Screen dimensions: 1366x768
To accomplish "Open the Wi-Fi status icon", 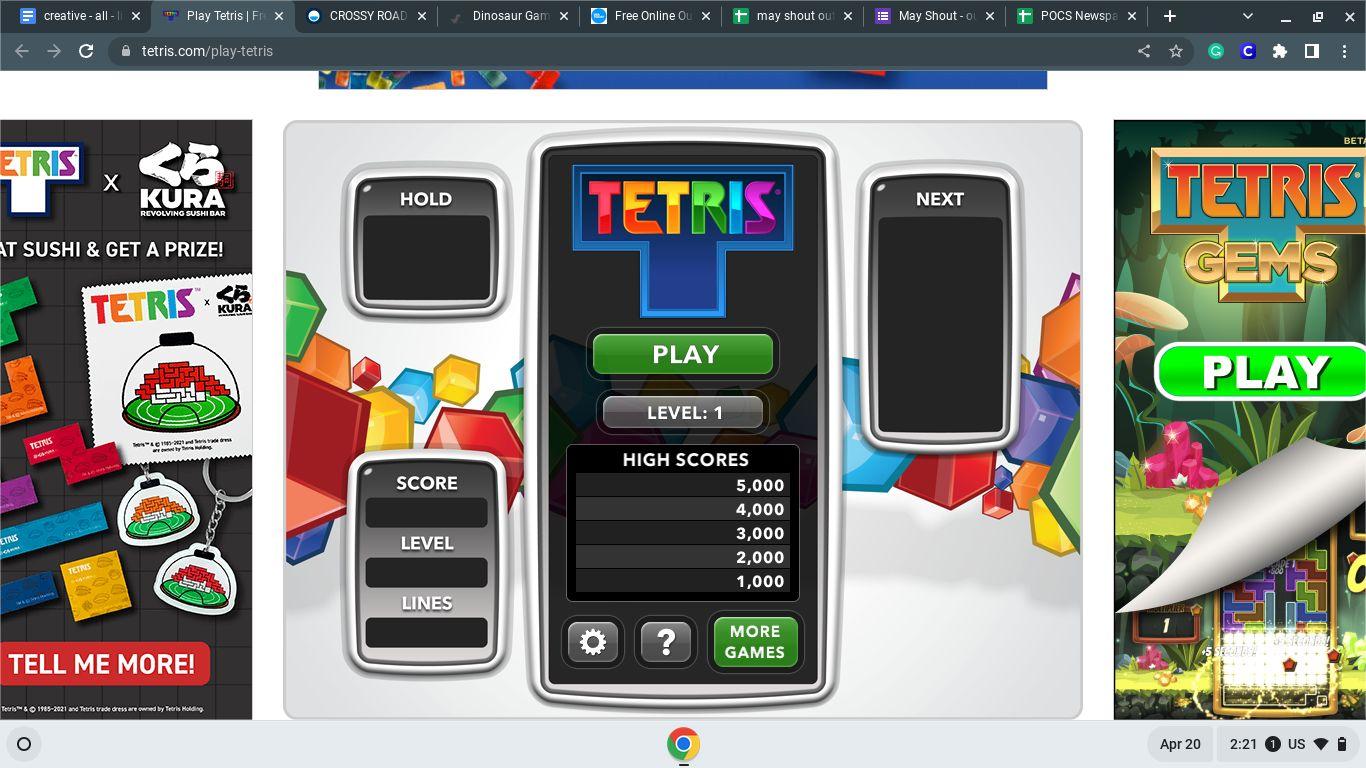I will click(x=1321, y=744).
